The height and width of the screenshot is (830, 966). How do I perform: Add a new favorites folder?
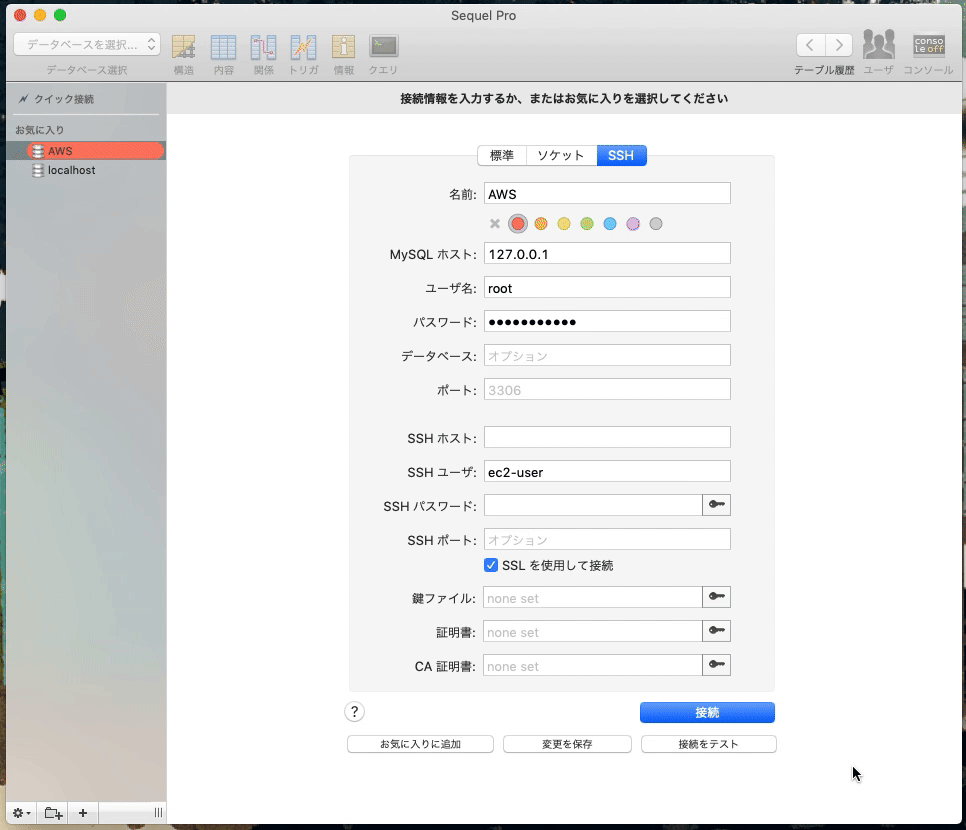tap(53, 813)
